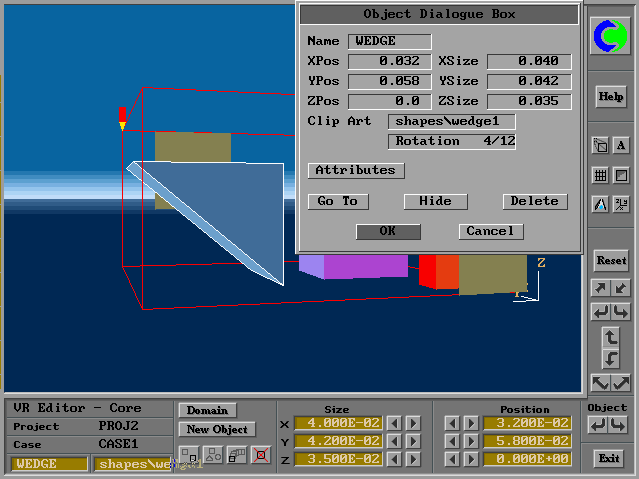Increase X size with right arrow
This screenshot has width=639, height=479.
(413, 424)
